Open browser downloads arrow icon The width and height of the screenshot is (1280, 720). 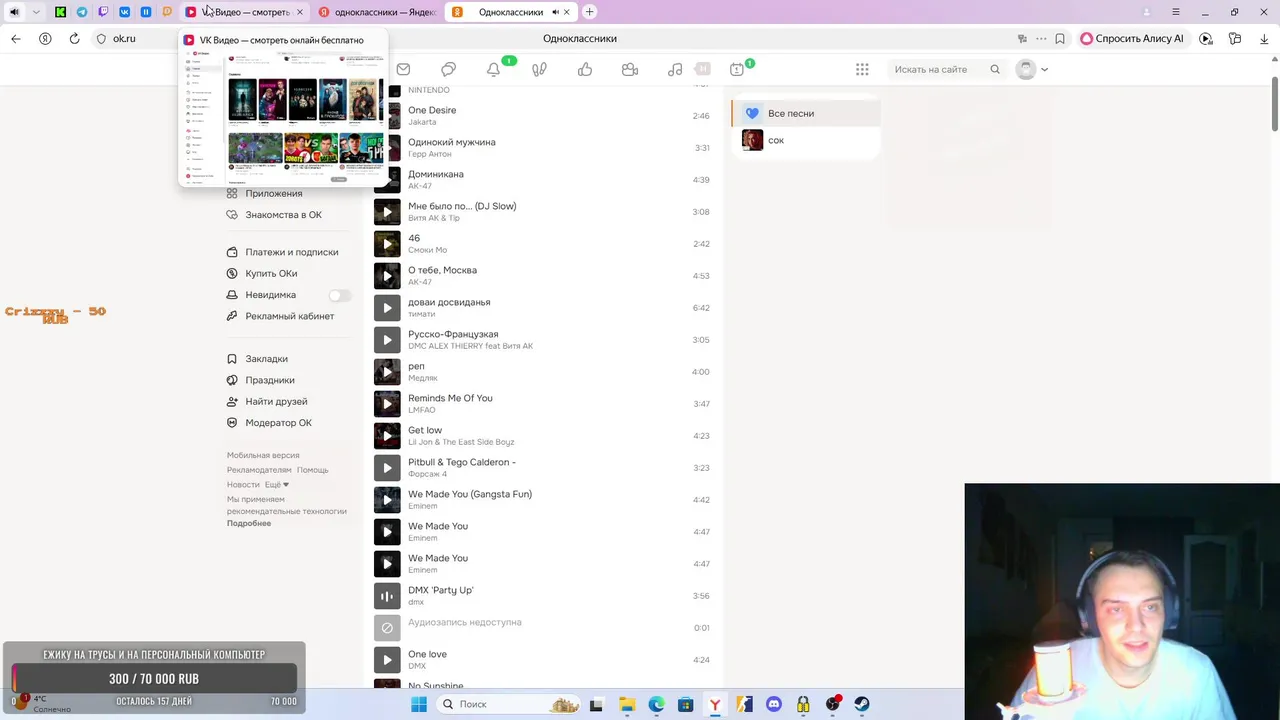(x=1264, y=38)
